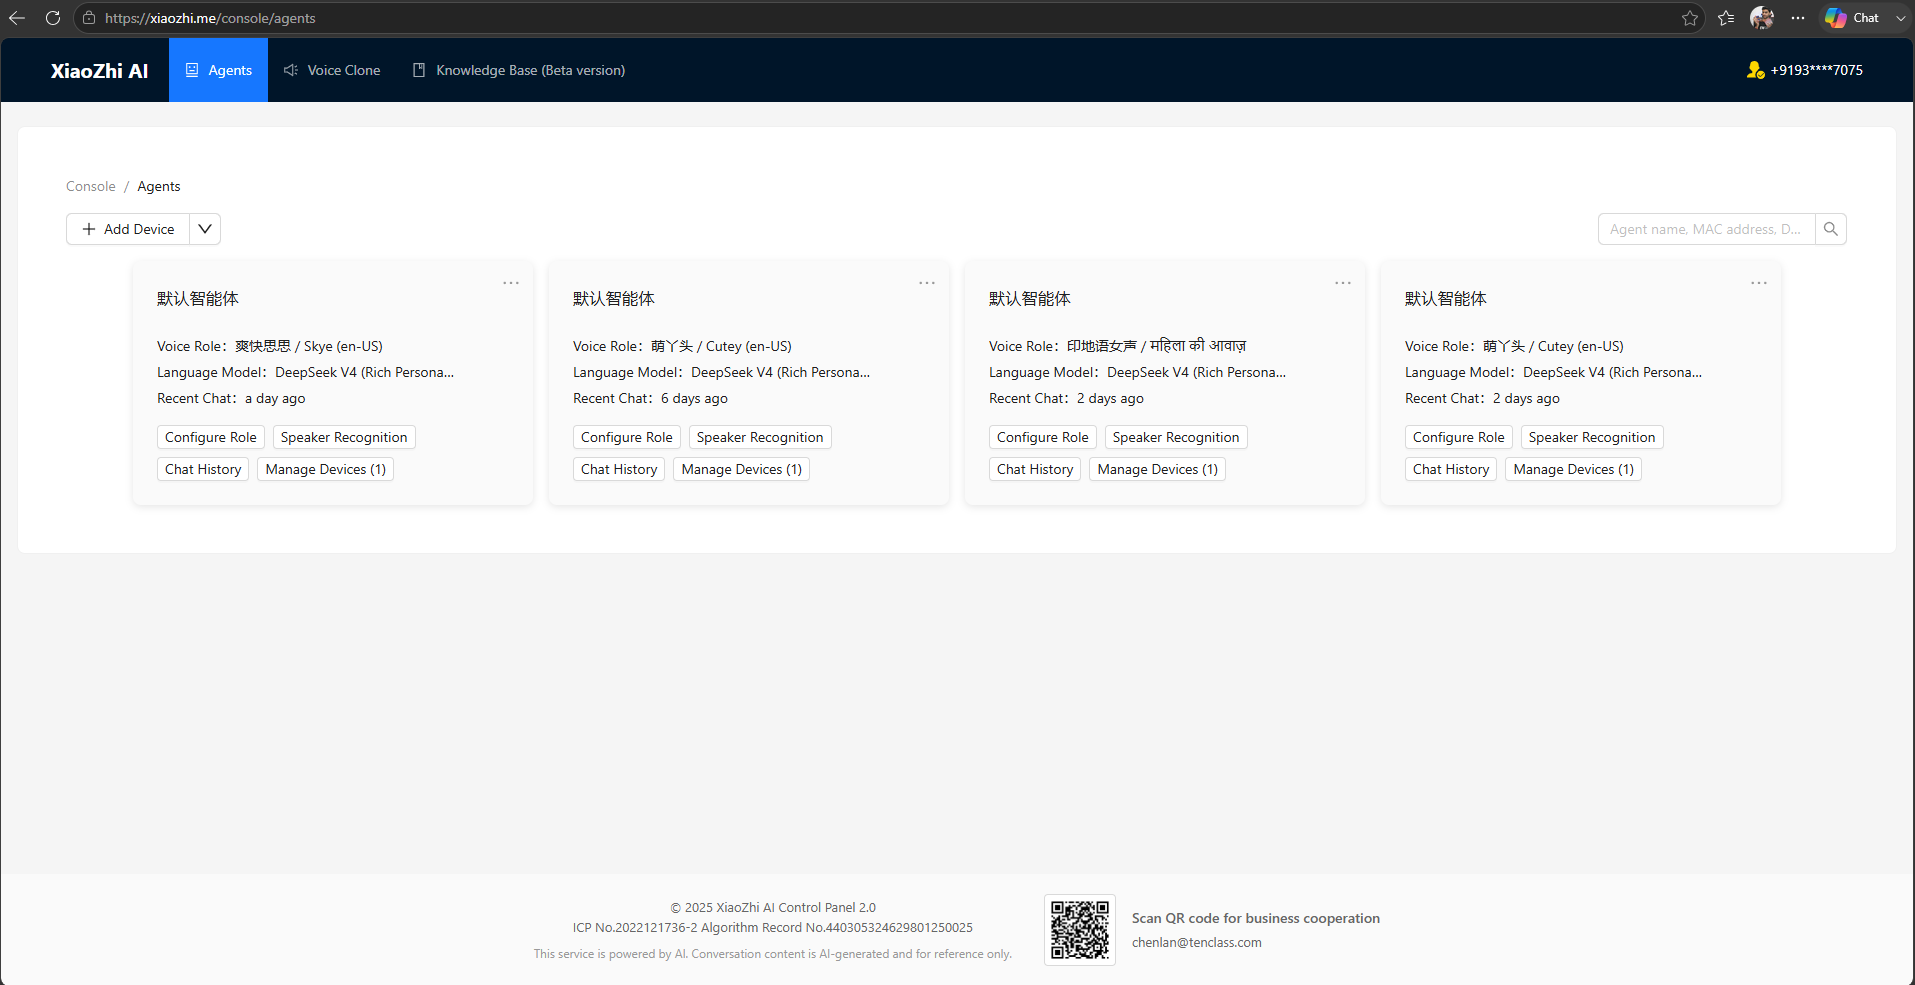Configure Role for the Skye agent

[x=211, y=437]
